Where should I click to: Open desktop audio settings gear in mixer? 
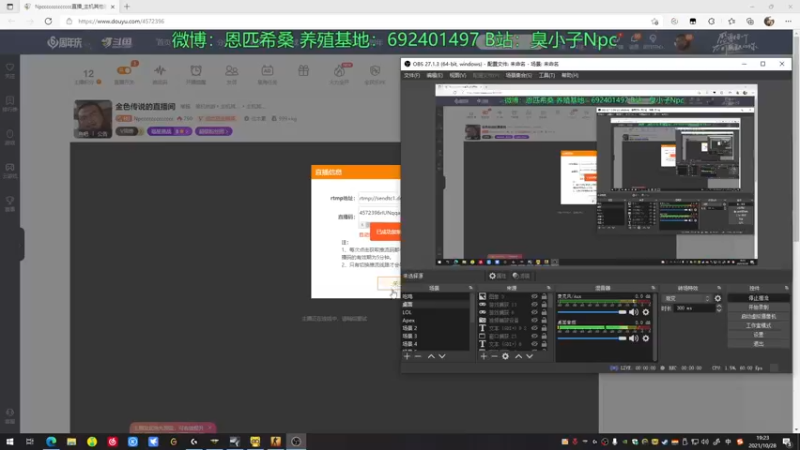pos(645,338)
